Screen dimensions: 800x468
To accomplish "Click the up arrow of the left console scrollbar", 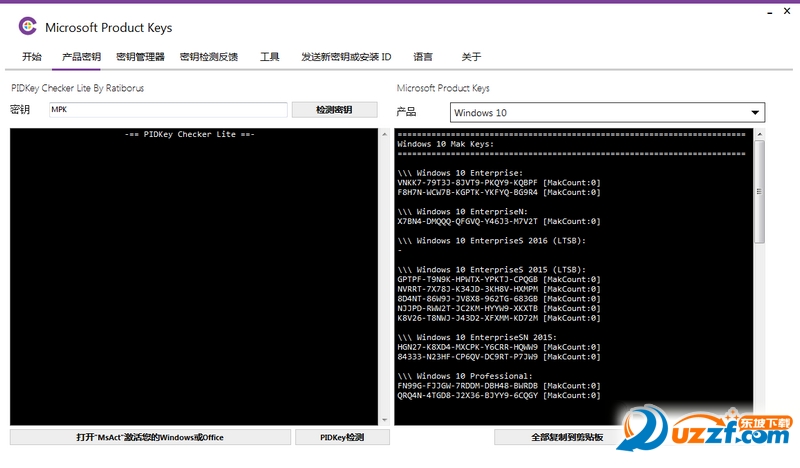I will point(385,134).
